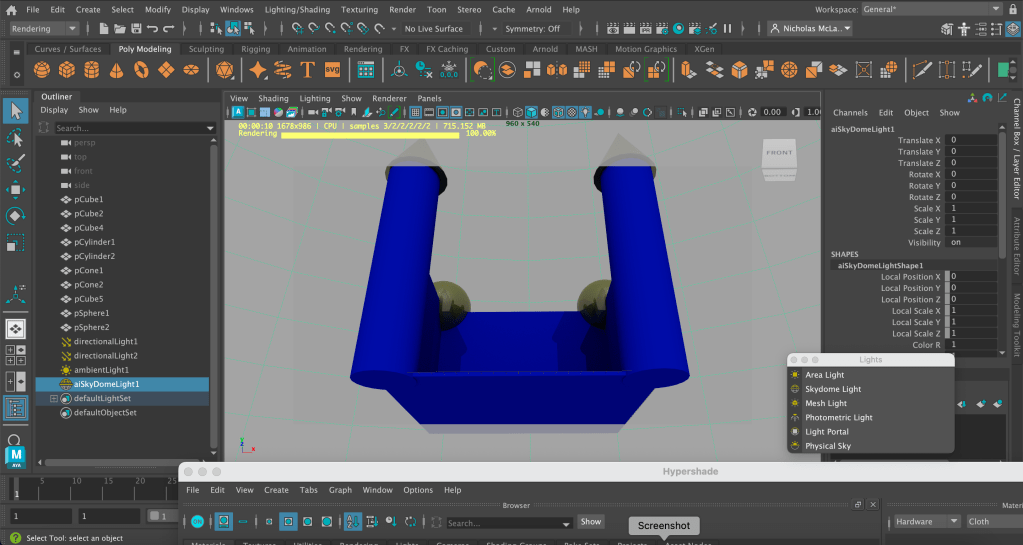This screenshot has height=545, width=1023.
Task: Activate the Select tool arrow in toolbox
Action: coord(15,110)
